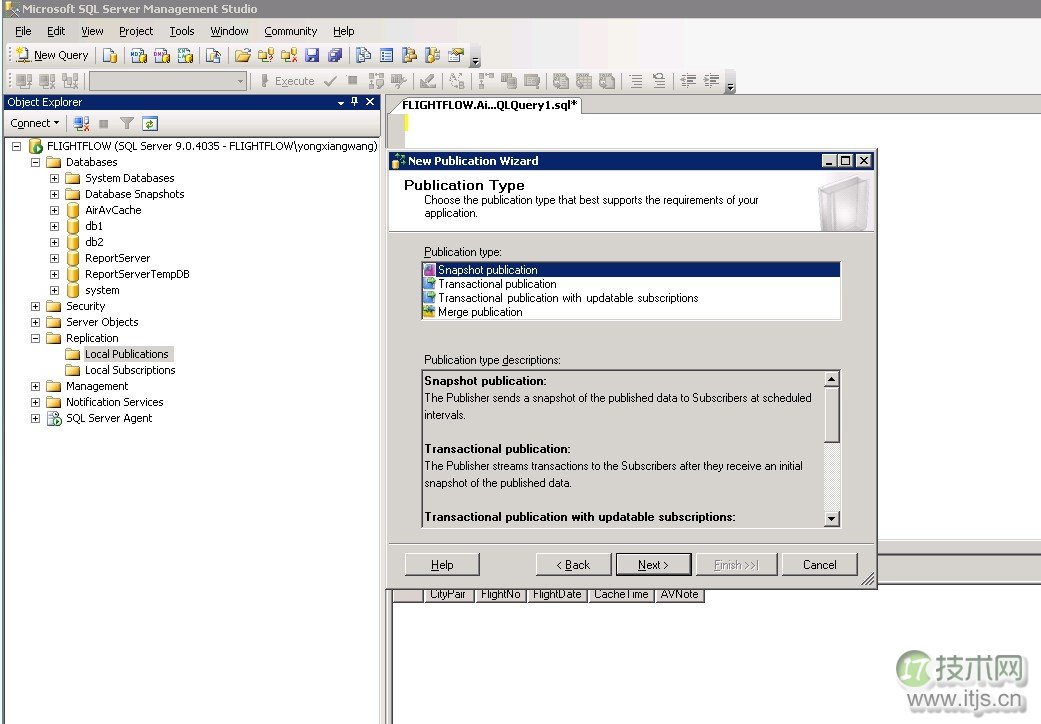Click the SQL Server Mobile Query icon

click(x=213, y=55)
